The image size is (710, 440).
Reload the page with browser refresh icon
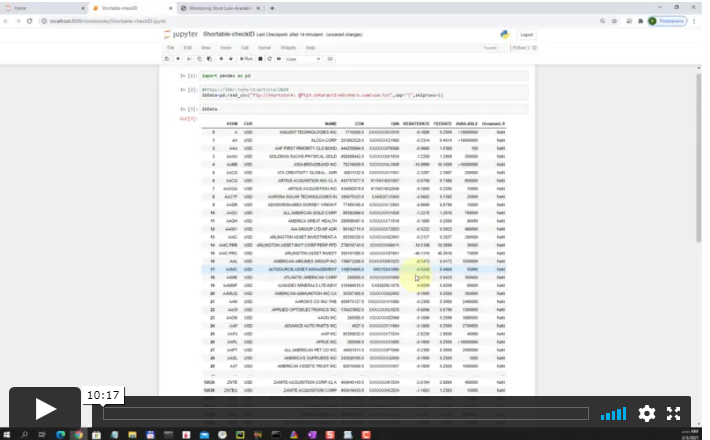pyautogui.click(x=29, y=21)
